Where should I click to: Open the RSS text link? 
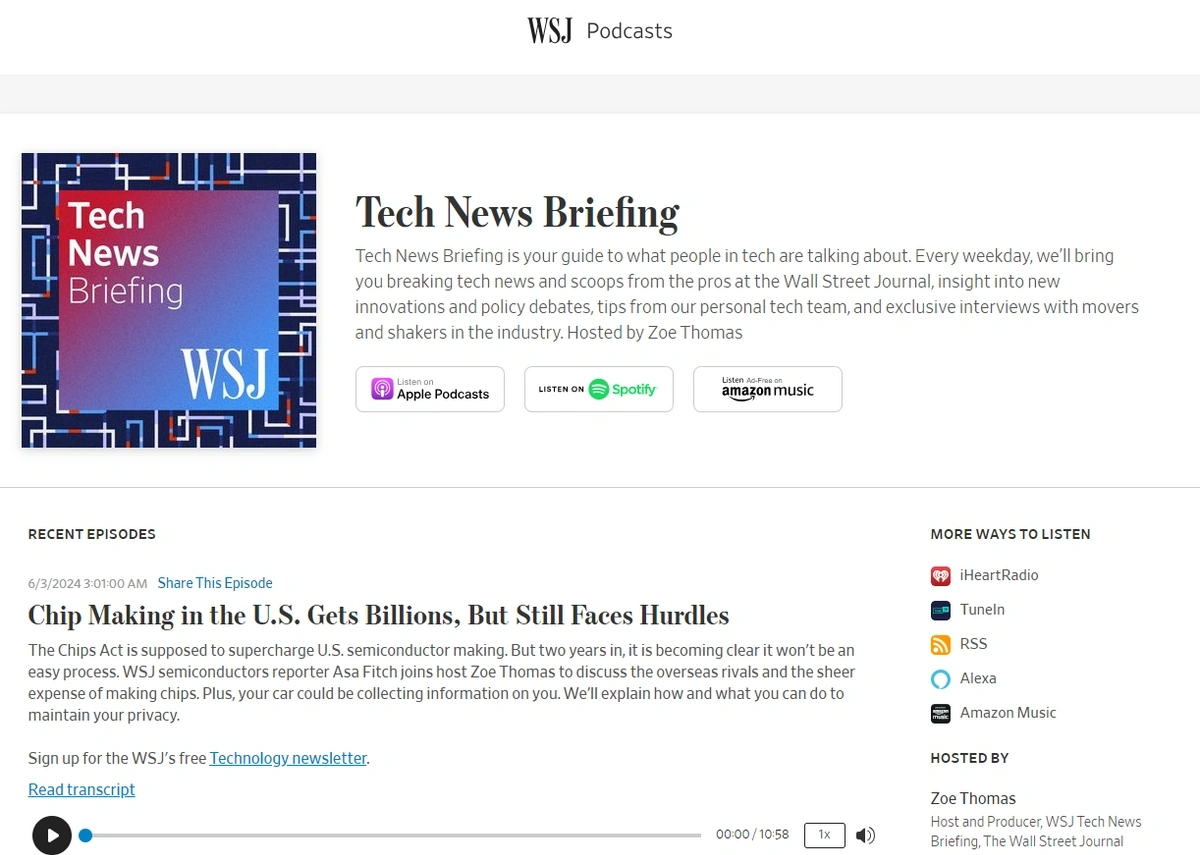tap(973, 644)
